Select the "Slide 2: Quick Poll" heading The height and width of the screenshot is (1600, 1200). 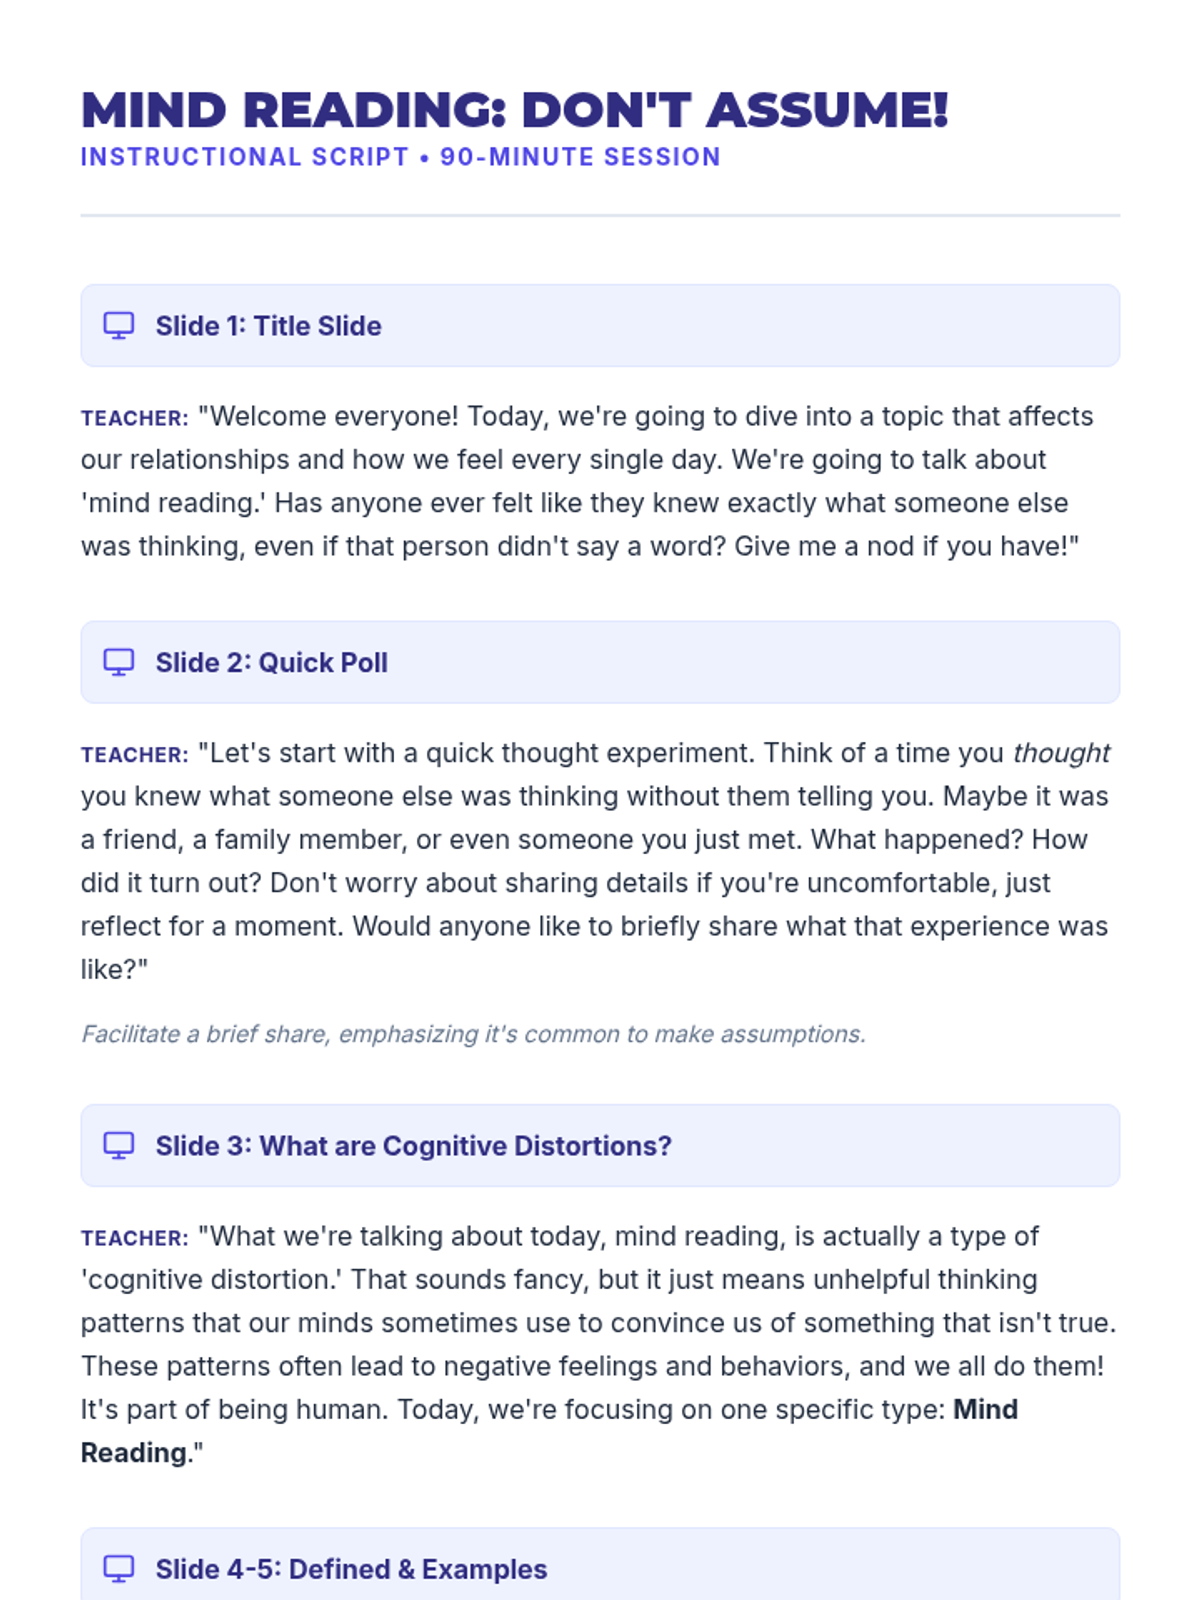click(271, 663)
